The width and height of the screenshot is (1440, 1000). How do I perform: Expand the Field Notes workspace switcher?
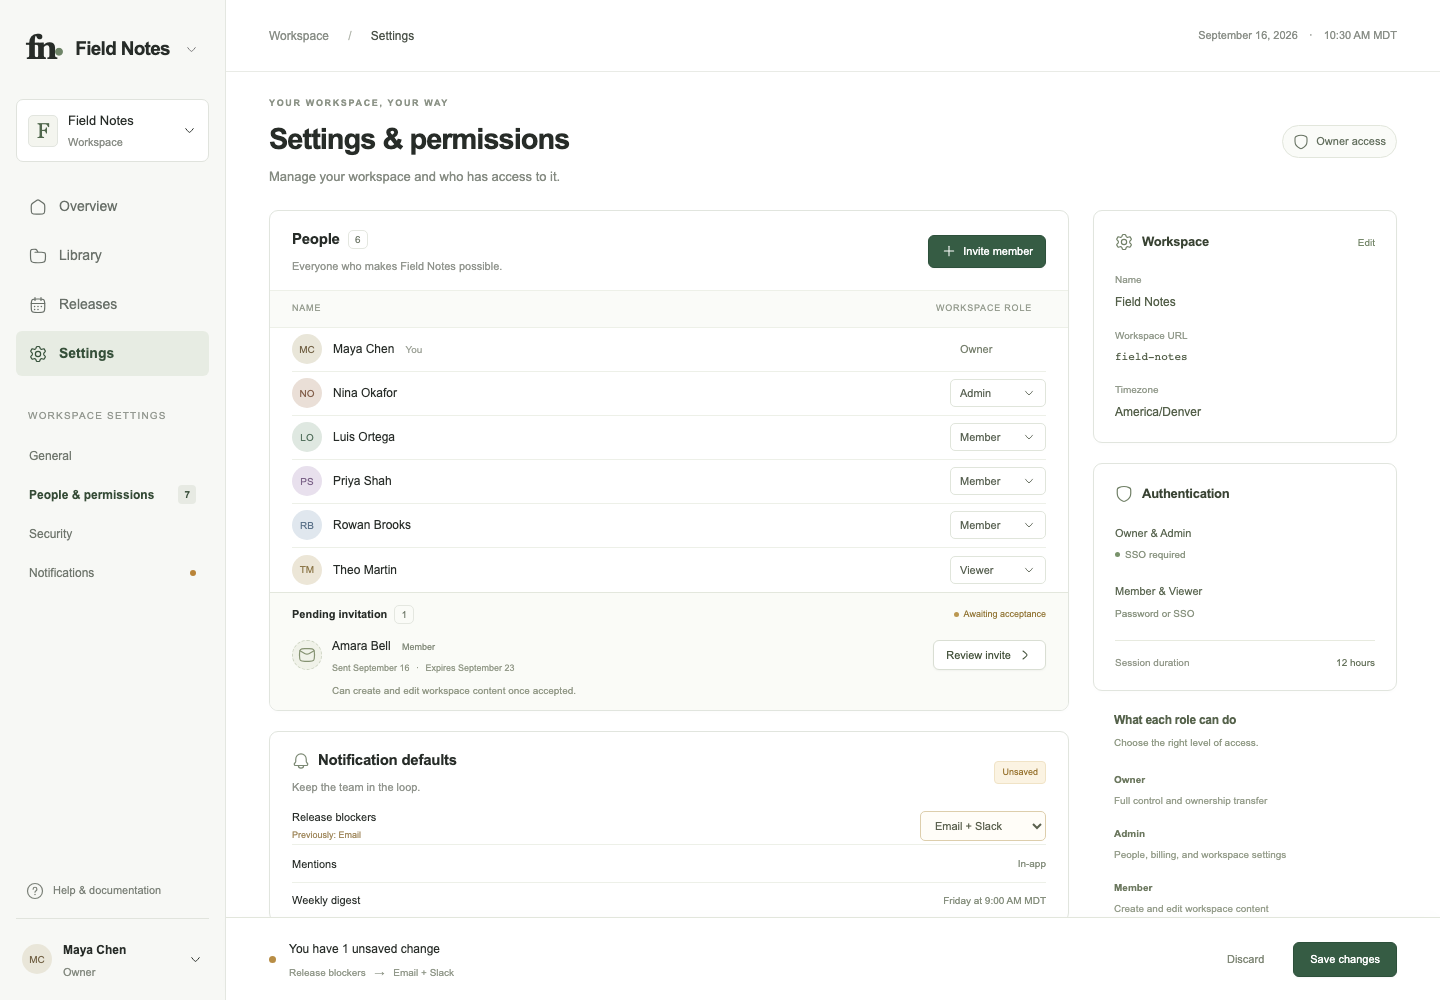tap(112, 130)
